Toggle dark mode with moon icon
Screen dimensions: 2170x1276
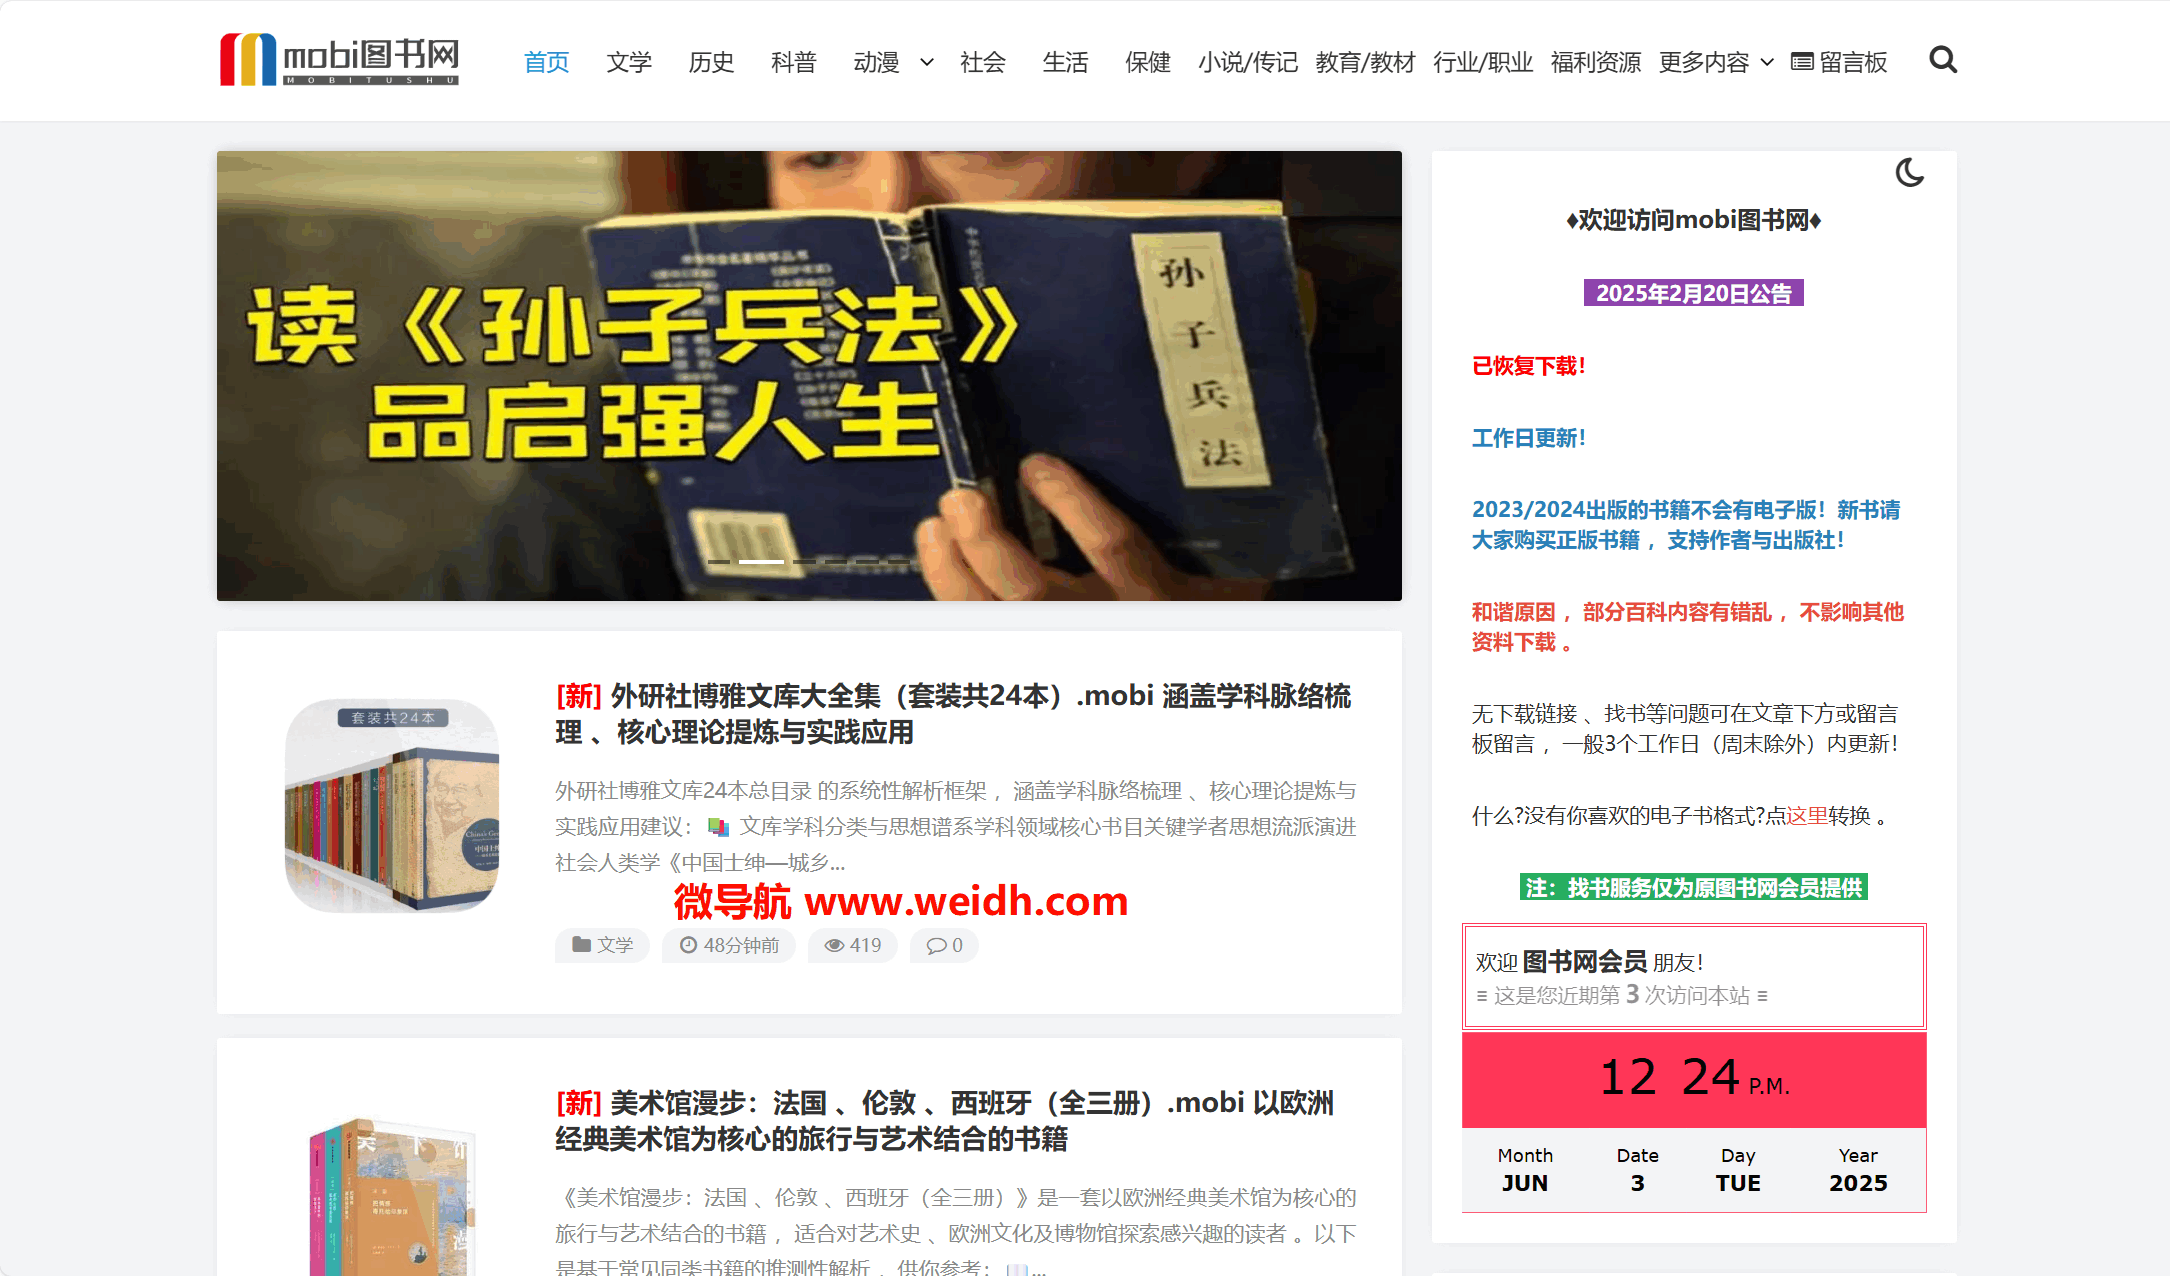[1909, 173]
